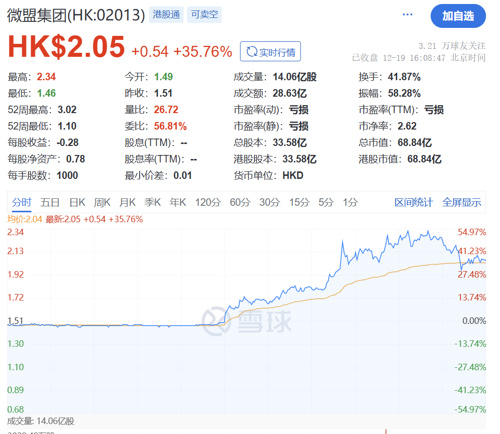Select the 月K chart tab

[x=127, y=202]
